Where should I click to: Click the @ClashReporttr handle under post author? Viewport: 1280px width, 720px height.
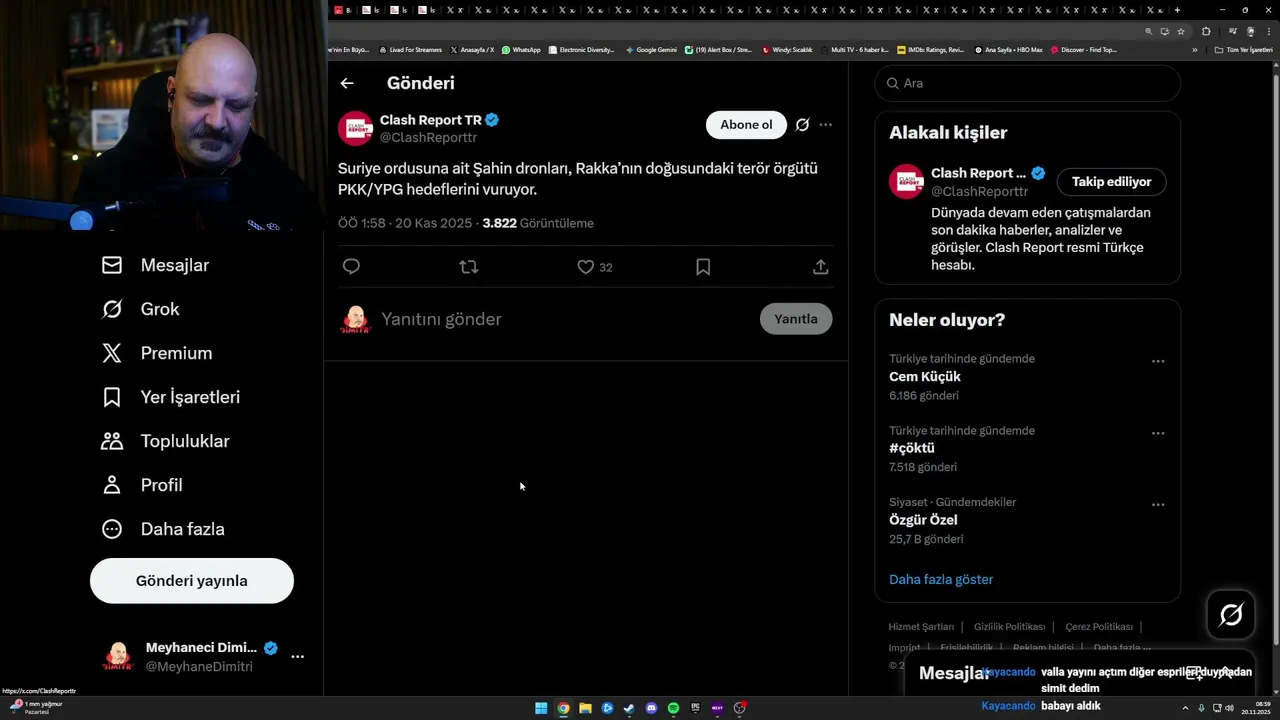pos(428,138)
